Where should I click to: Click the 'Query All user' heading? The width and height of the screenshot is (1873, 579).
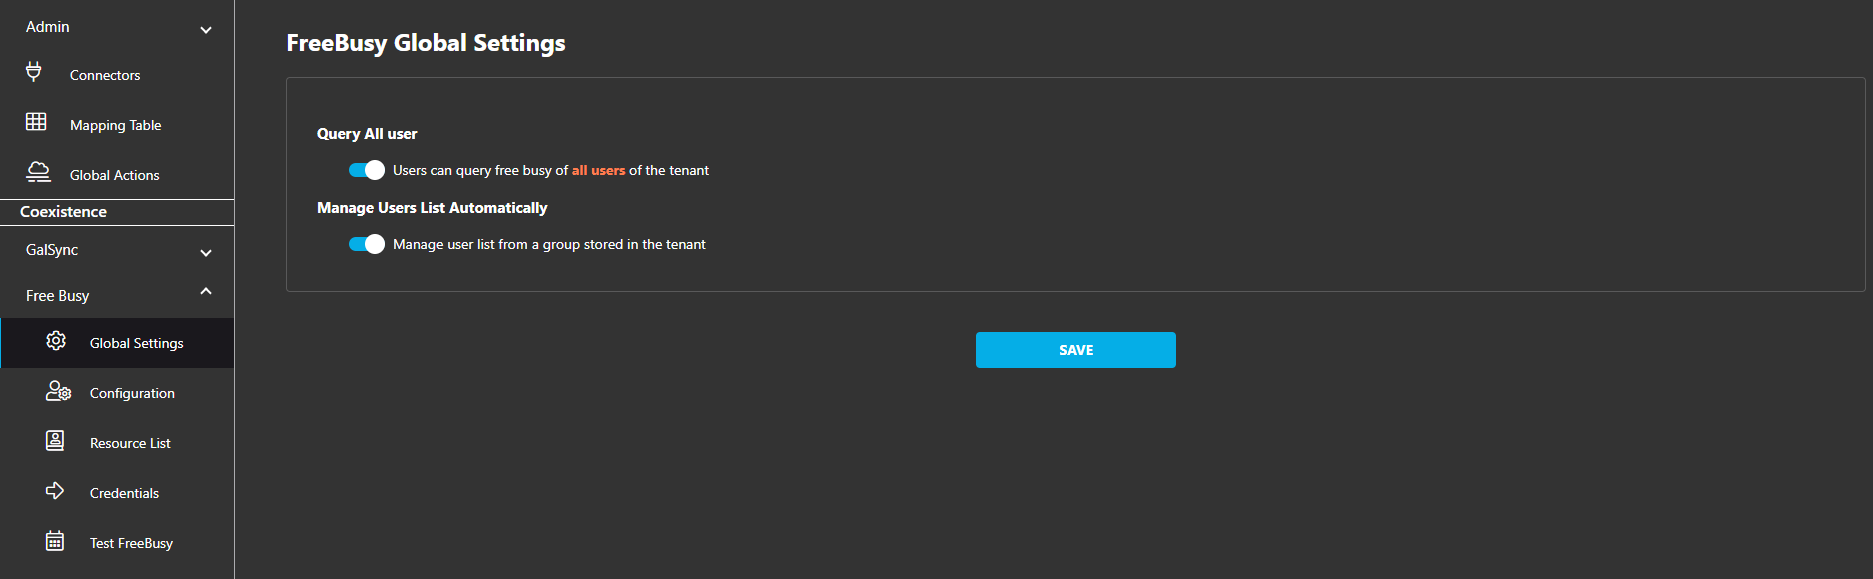click(367, 134)
